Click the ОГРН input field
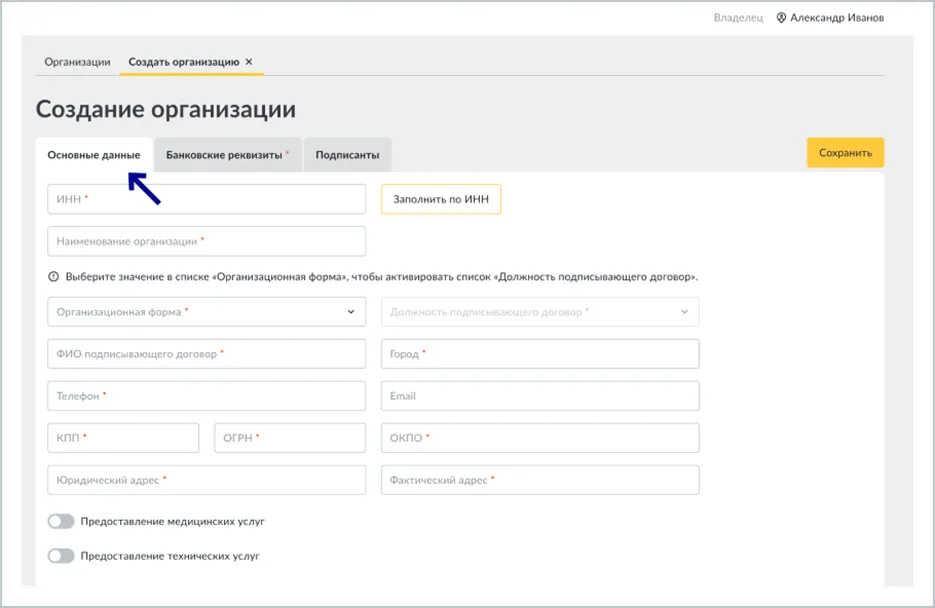Image resolution: width=935 pixels, height=608 pixels. [x=290, y=438]
